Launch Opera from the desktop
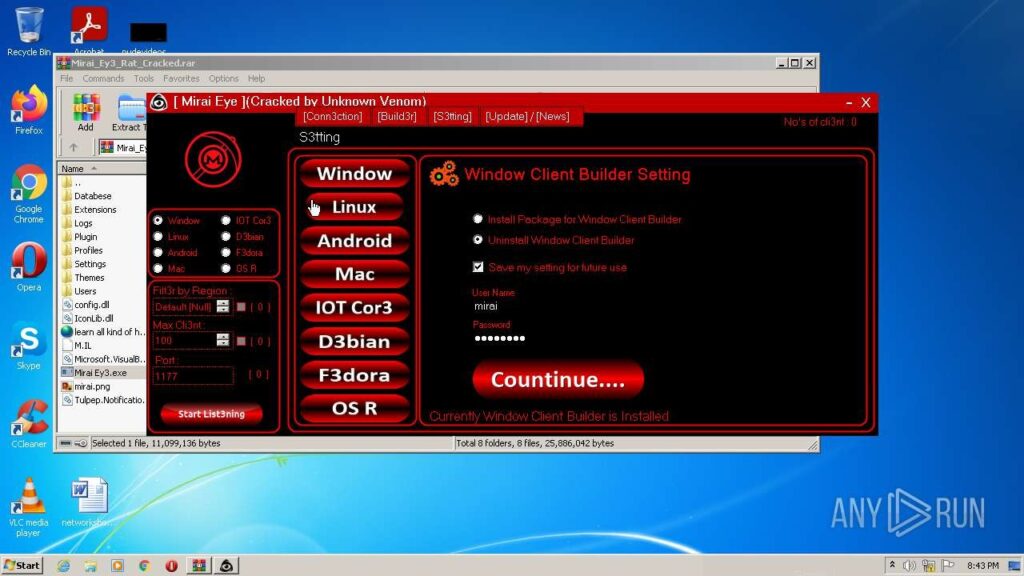1024x576 pixels. coord(29,266)
